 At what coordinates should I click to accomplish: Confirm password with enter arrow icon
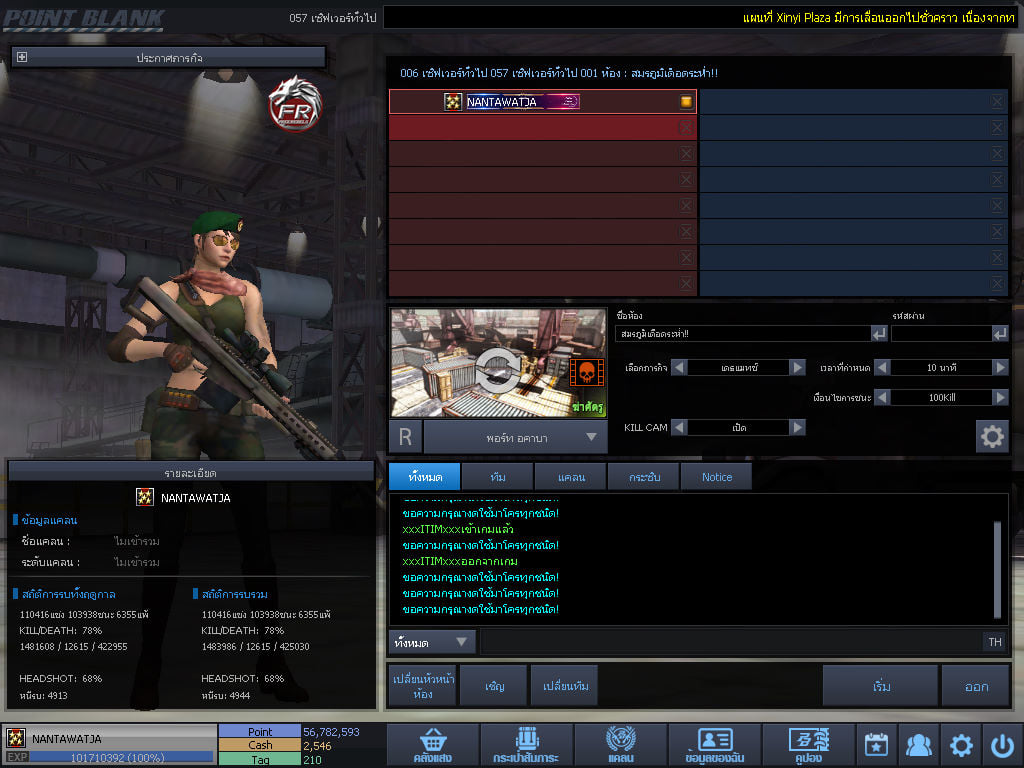1000,334
